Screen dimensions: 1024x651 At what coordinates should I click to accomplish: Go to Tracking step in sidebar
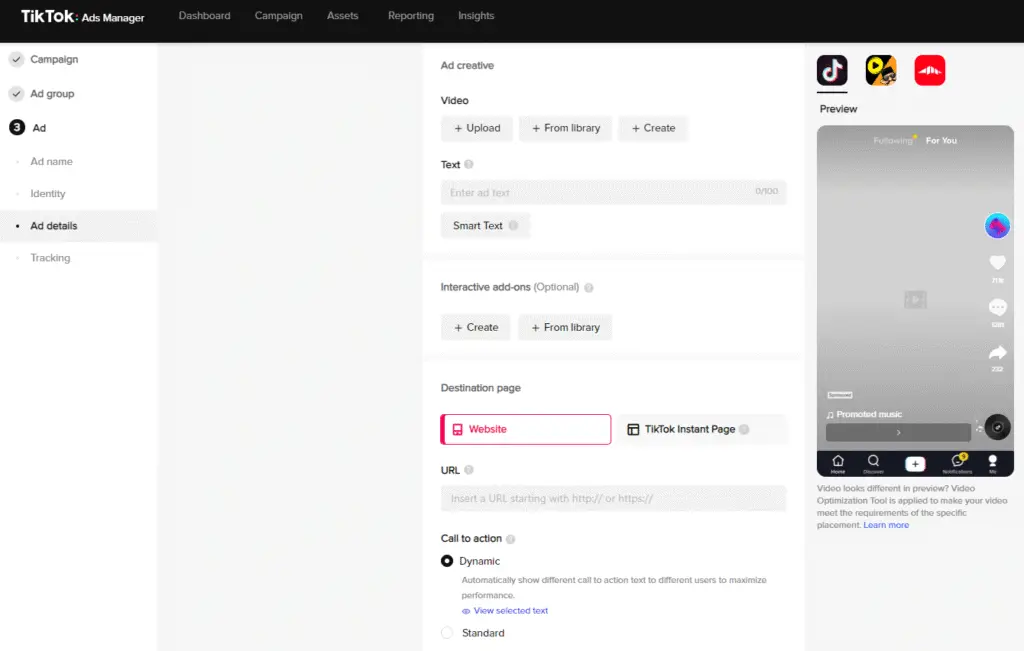click(50, 258)
